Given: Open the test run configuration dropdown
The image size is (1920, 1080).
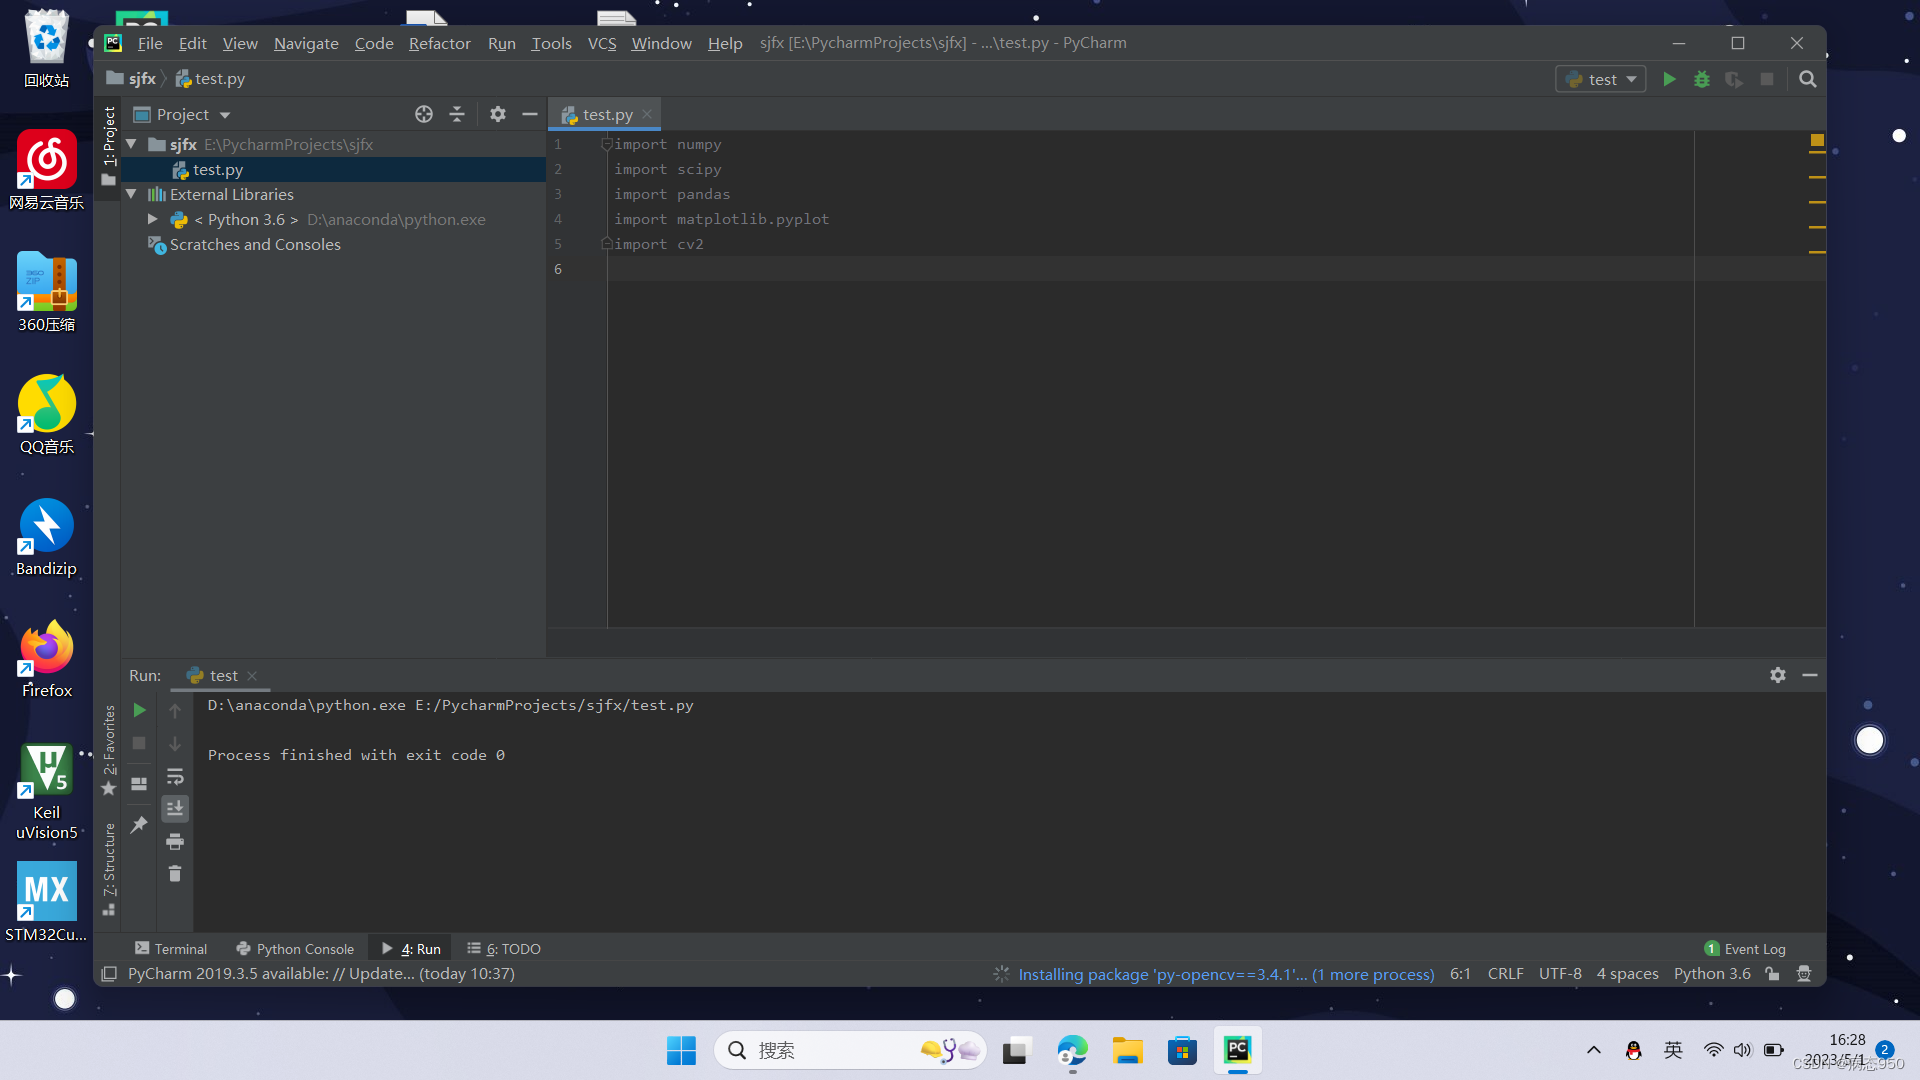Looking at the screenshot, I should coord(1601,79).
